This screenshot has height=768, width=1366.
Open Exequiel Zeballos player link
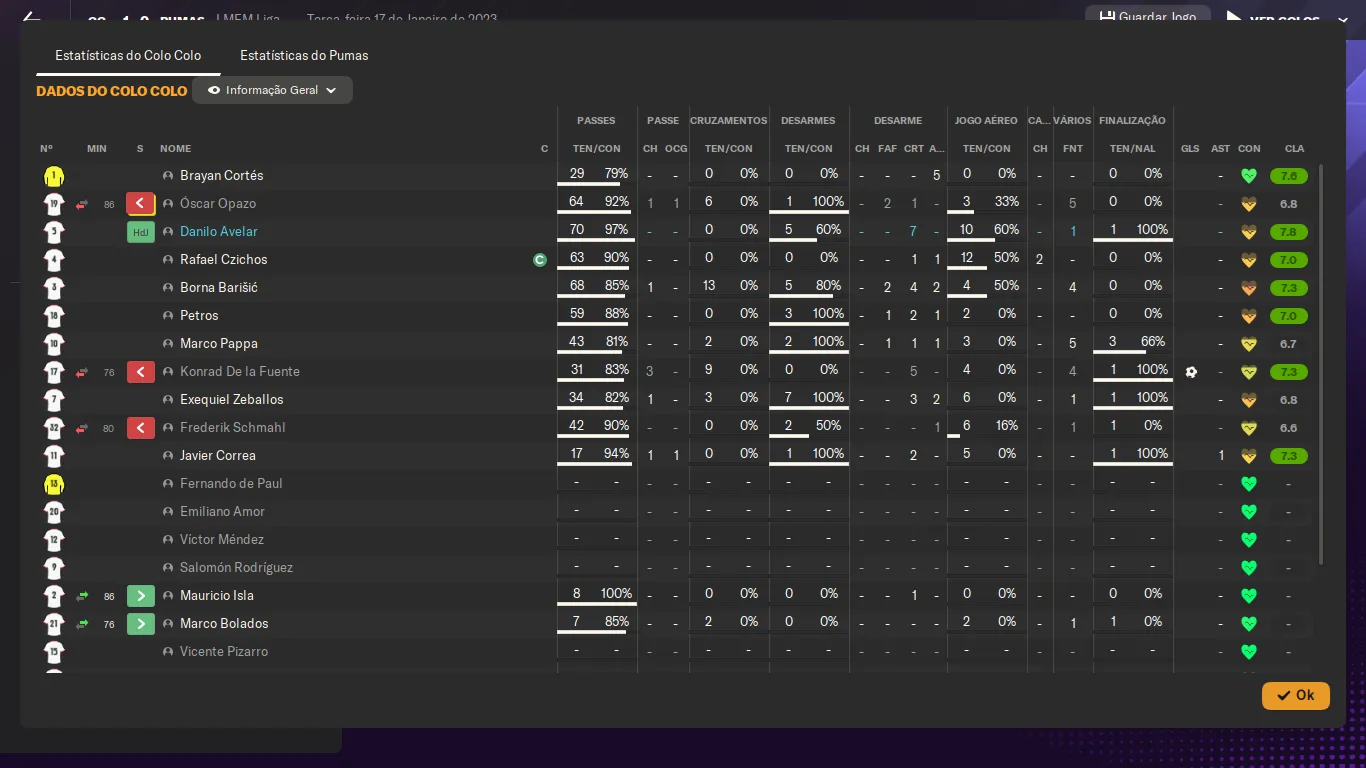point(231,400)
